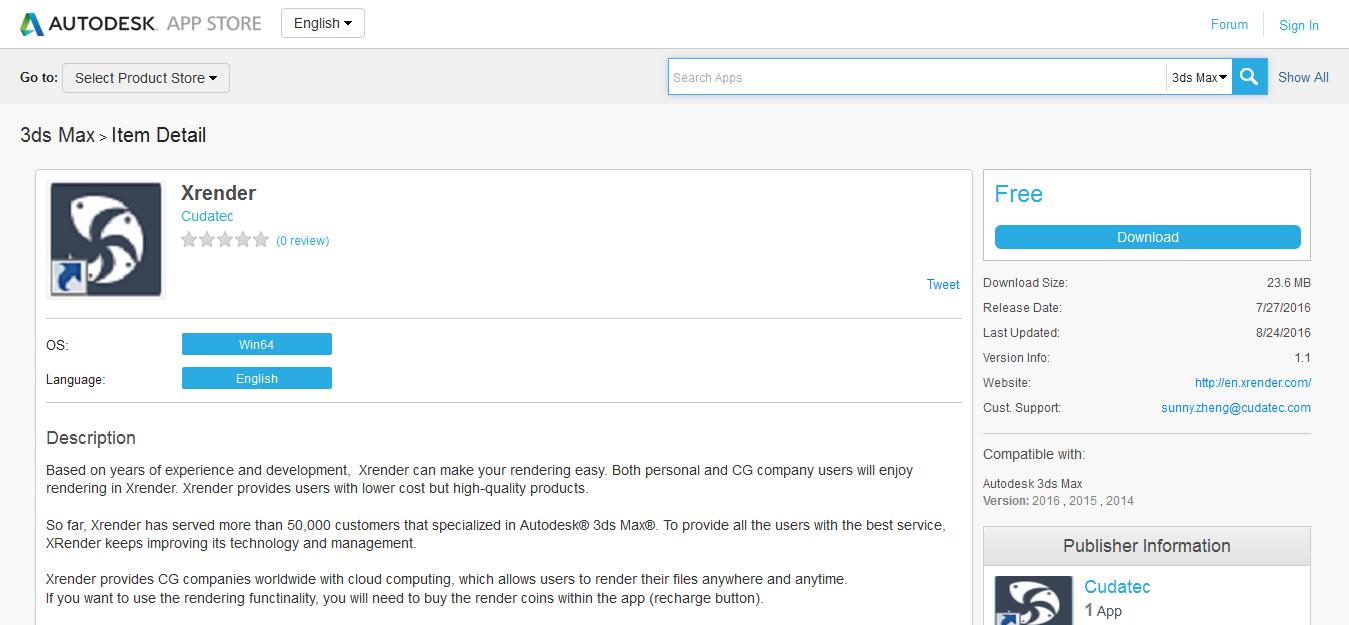The image size is (1349, 625).
Task: Click the last updated date 8/24/2016
Action: pyautogui.click(x=1283, y=333)
